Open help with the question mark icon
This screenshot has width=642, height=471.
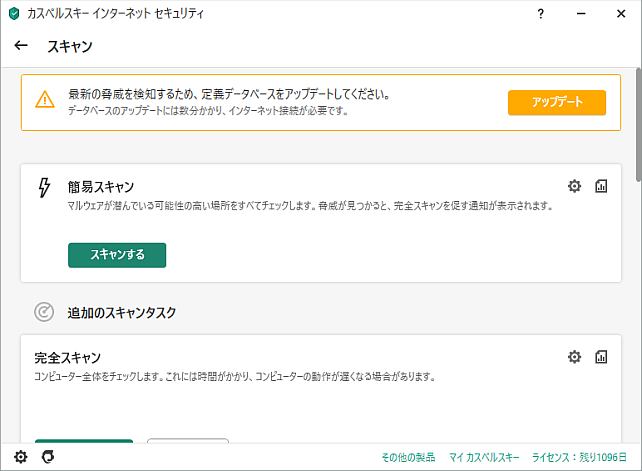pyautogui.click(x=540, y=14)
